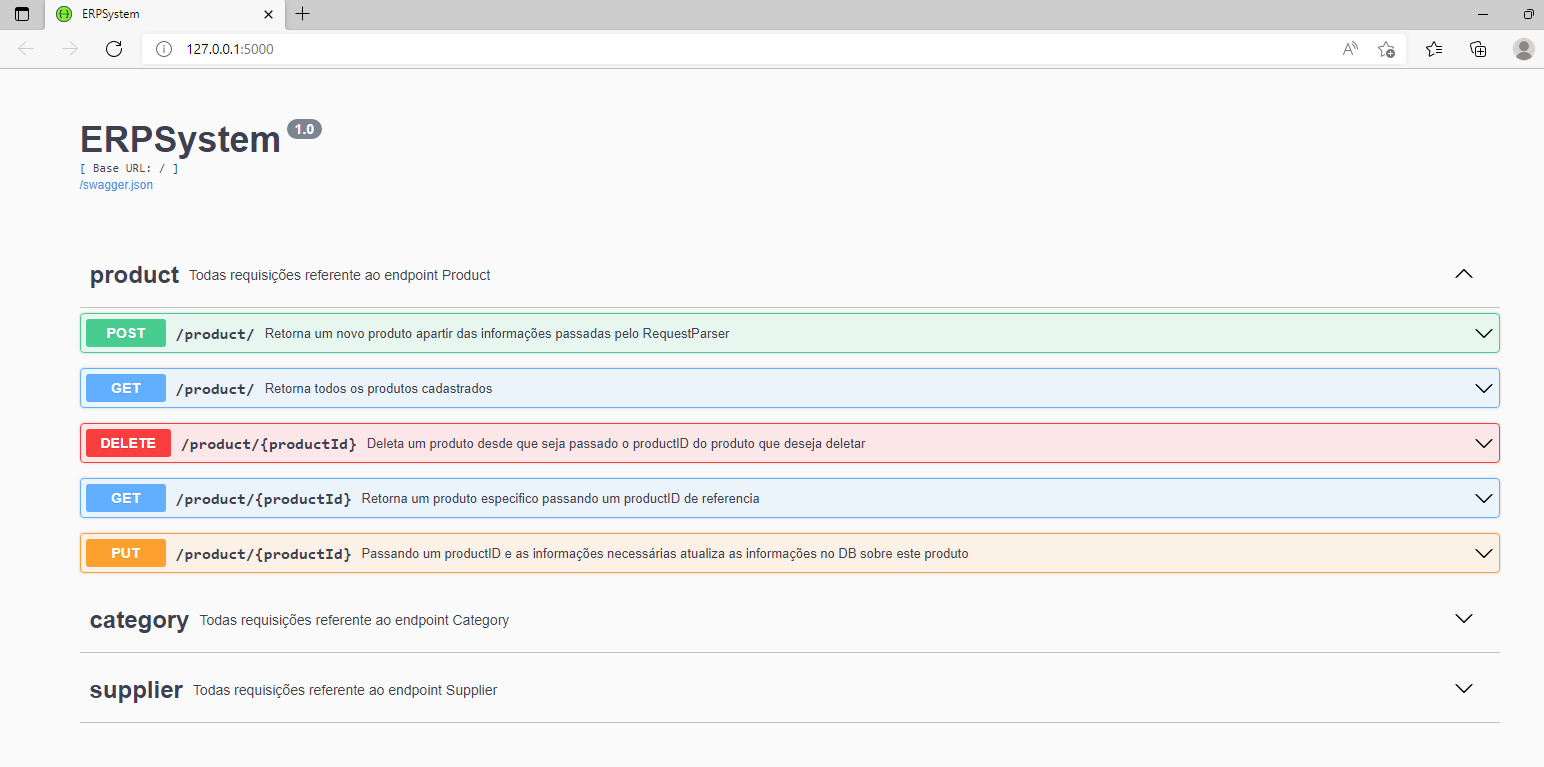Open the browser Collections icon

1477,48
